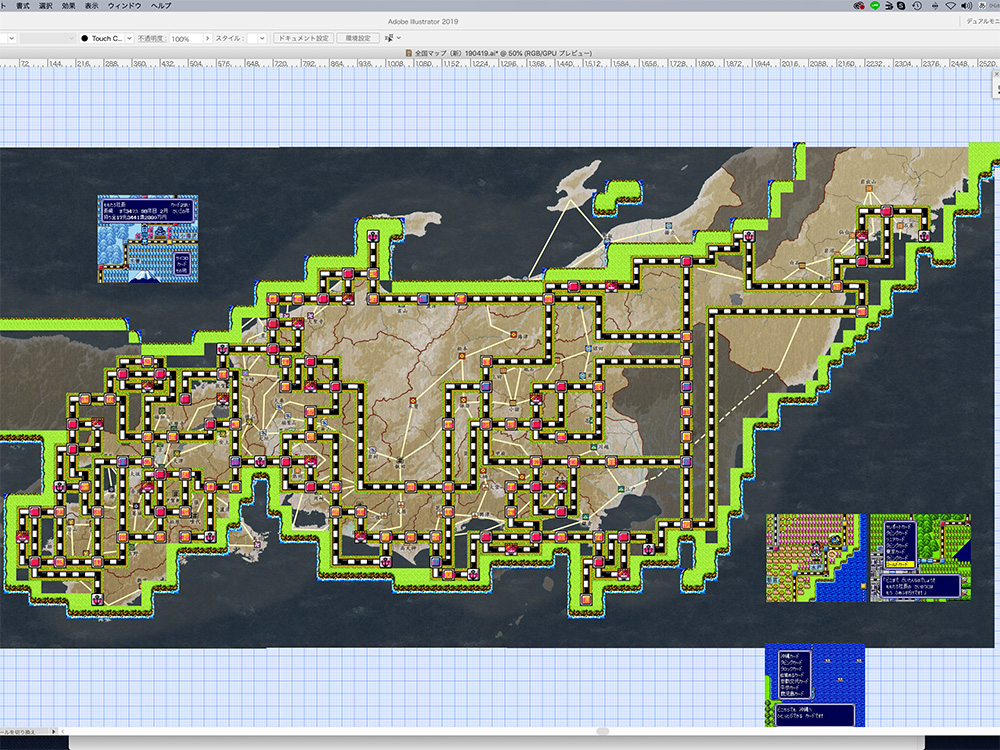Image resolution: width=1000 pixels, height=750 pixels.
Task: Open the ウィンドウ (Window) menu
Action: tap(124, 6)
